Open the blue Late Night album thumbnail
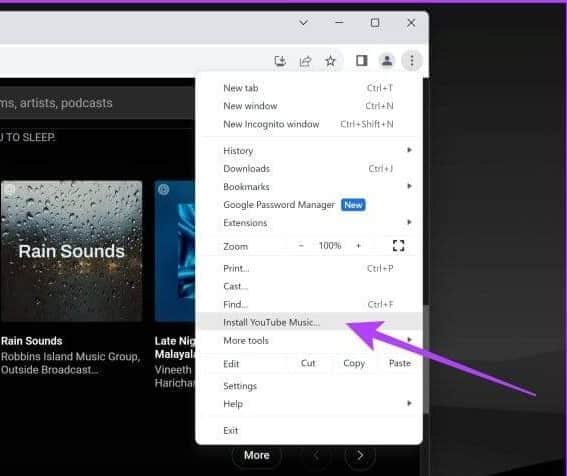This screenshot has width=567, height=476. [175, 251]
